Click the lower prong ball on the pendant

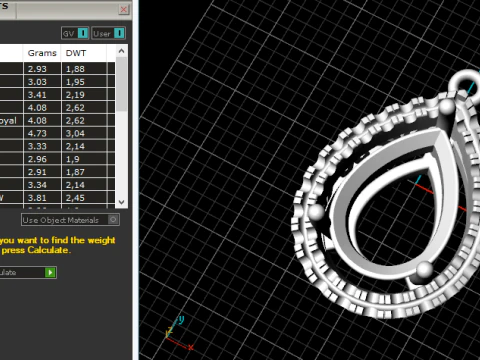tap(424, 269)
